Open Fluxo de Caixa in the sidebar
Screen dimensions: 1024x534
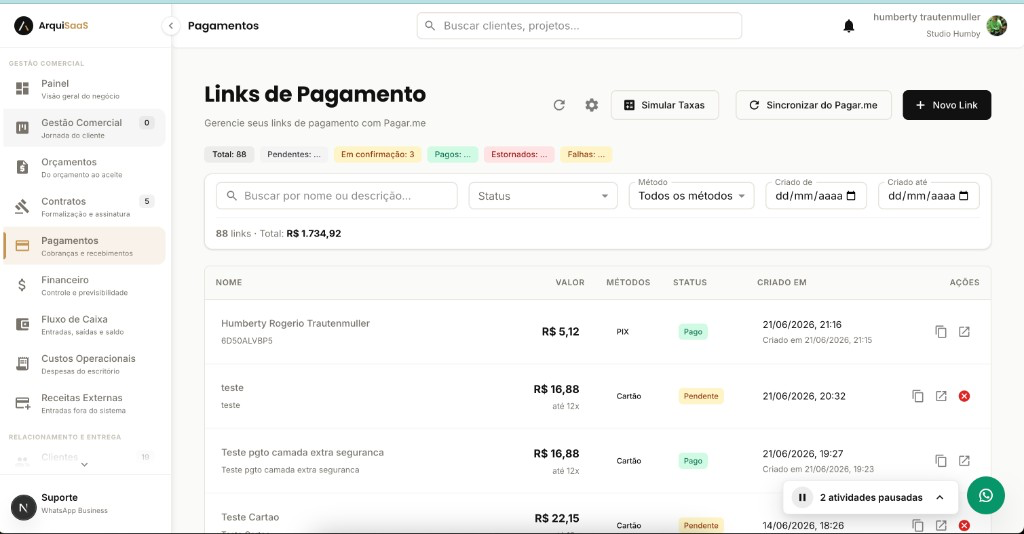coord(84,324)
